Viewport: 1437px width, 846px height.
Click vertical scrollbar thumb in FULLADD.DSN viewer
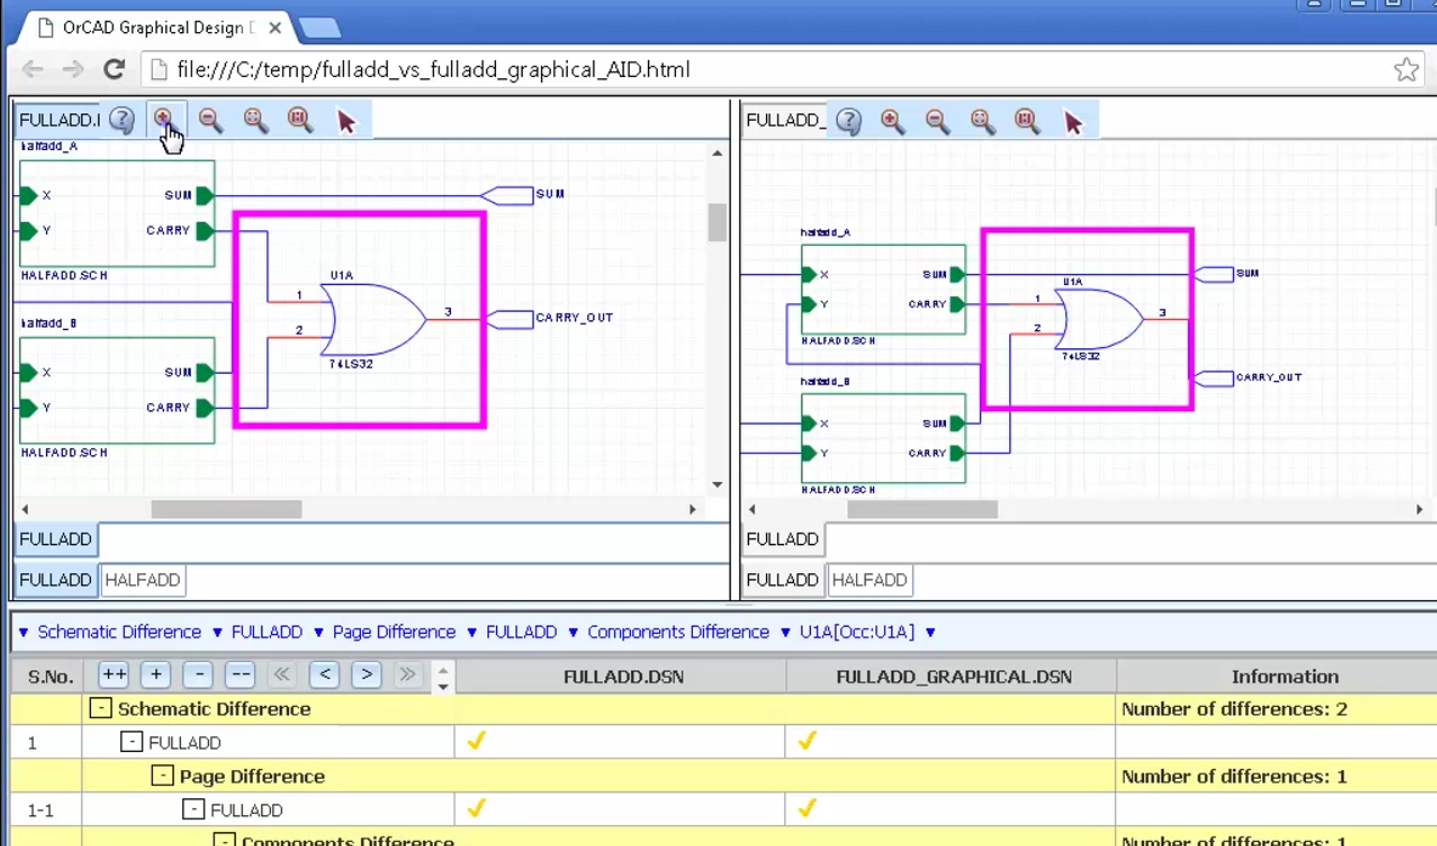coord(717,222)
